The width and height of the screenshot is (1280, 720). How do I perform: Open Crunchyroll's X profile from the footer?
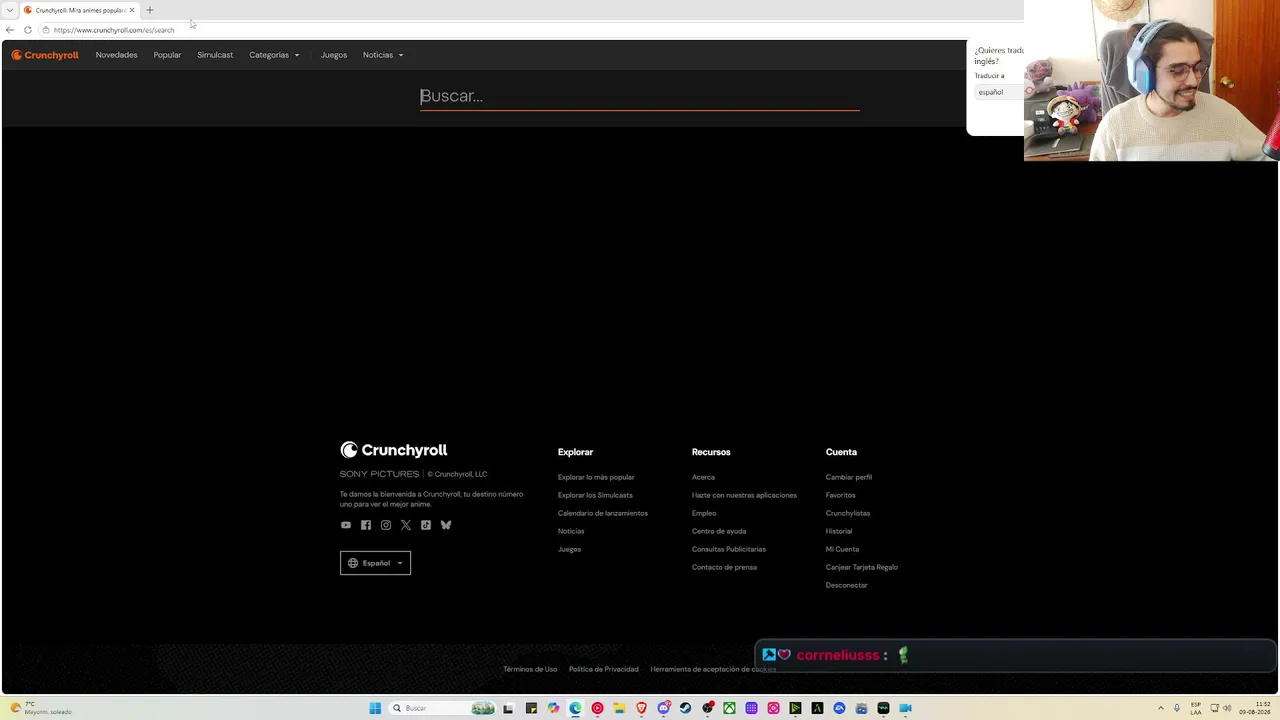pyautogui.click(x=406, y=525)
